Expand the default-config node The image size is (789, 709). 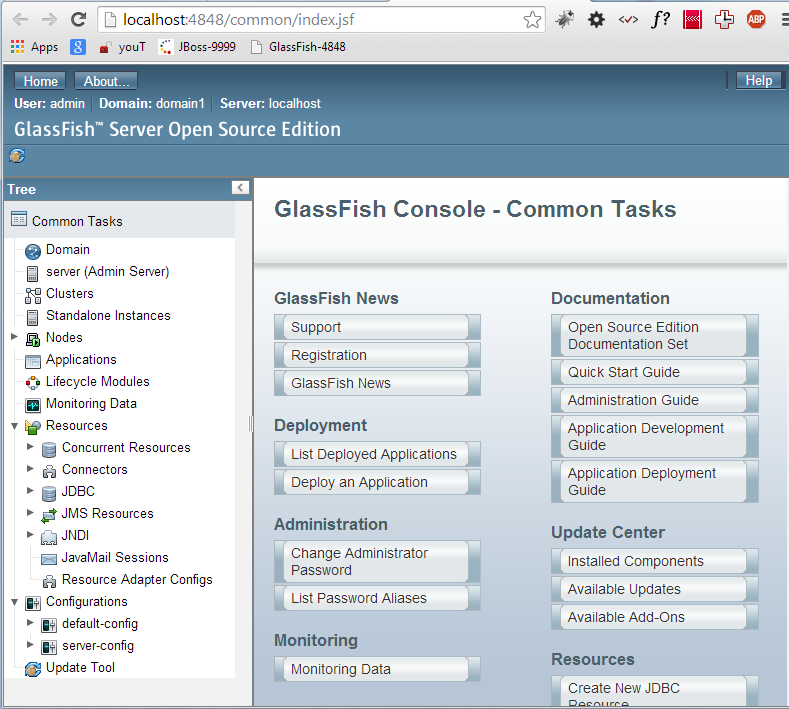pyautogui.click(x=30, y=622)
